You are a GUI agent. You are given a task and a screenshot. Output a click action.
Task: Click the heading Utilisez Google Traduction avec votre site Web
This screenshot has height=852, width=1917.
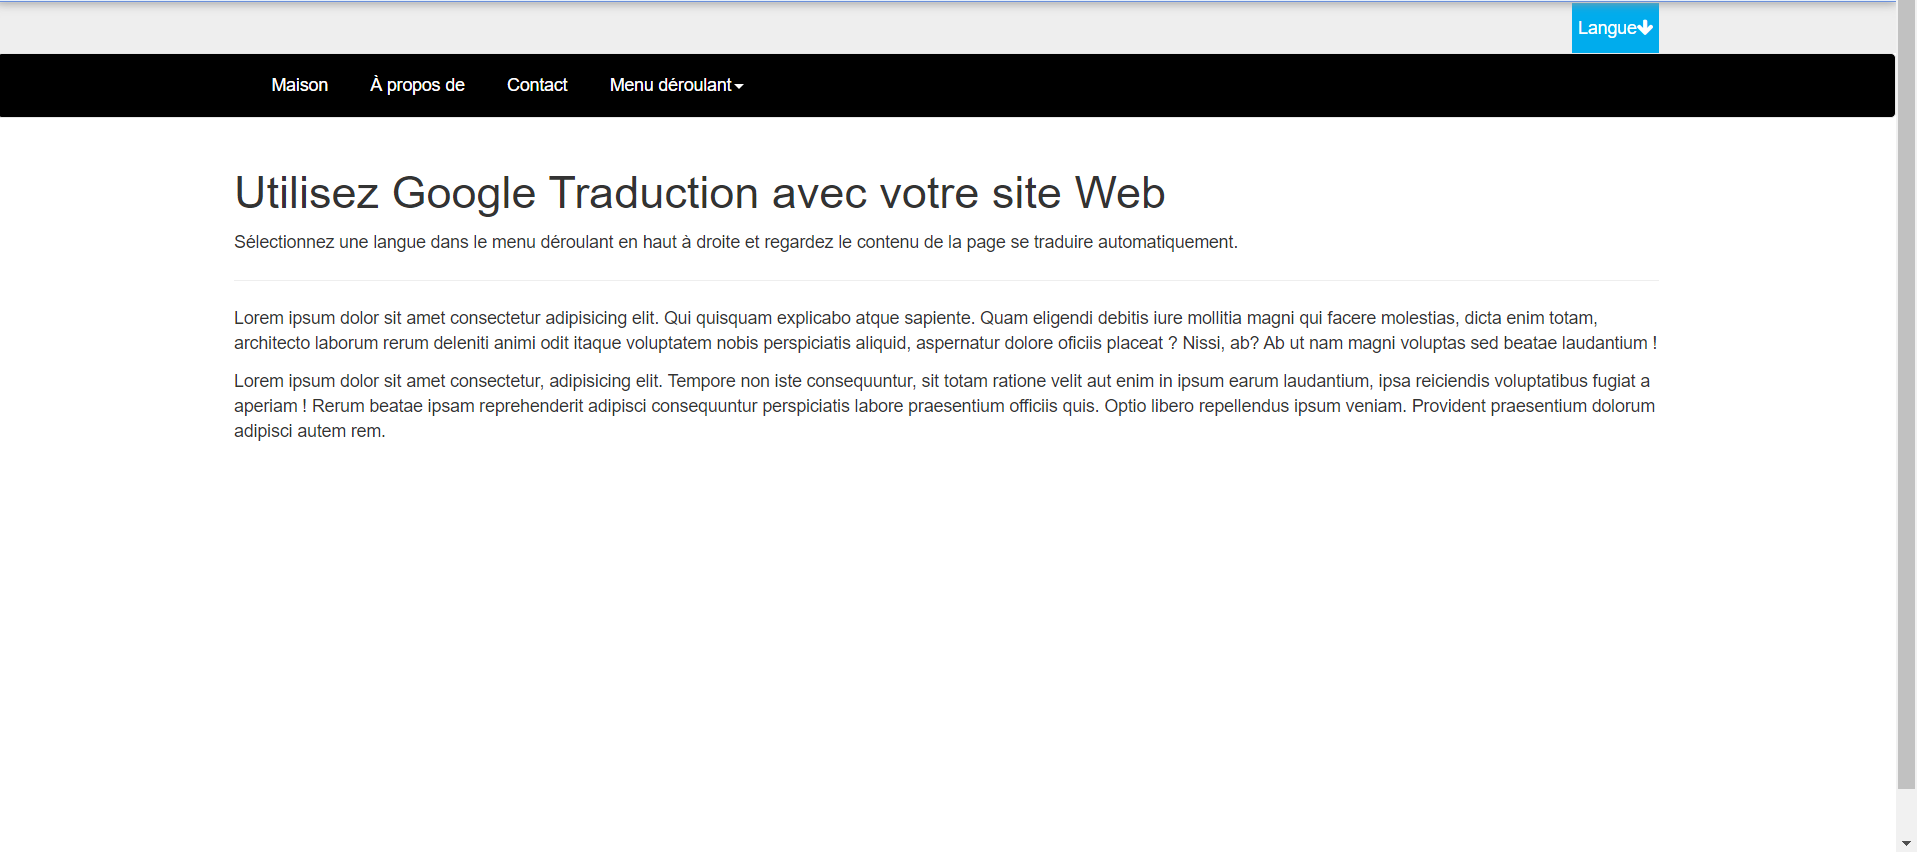coord(699,193)
